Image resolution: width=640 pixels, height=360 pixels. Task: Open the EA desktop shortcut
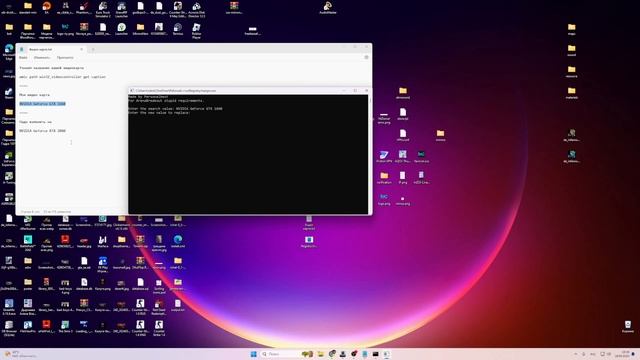[x=47, y=8]
